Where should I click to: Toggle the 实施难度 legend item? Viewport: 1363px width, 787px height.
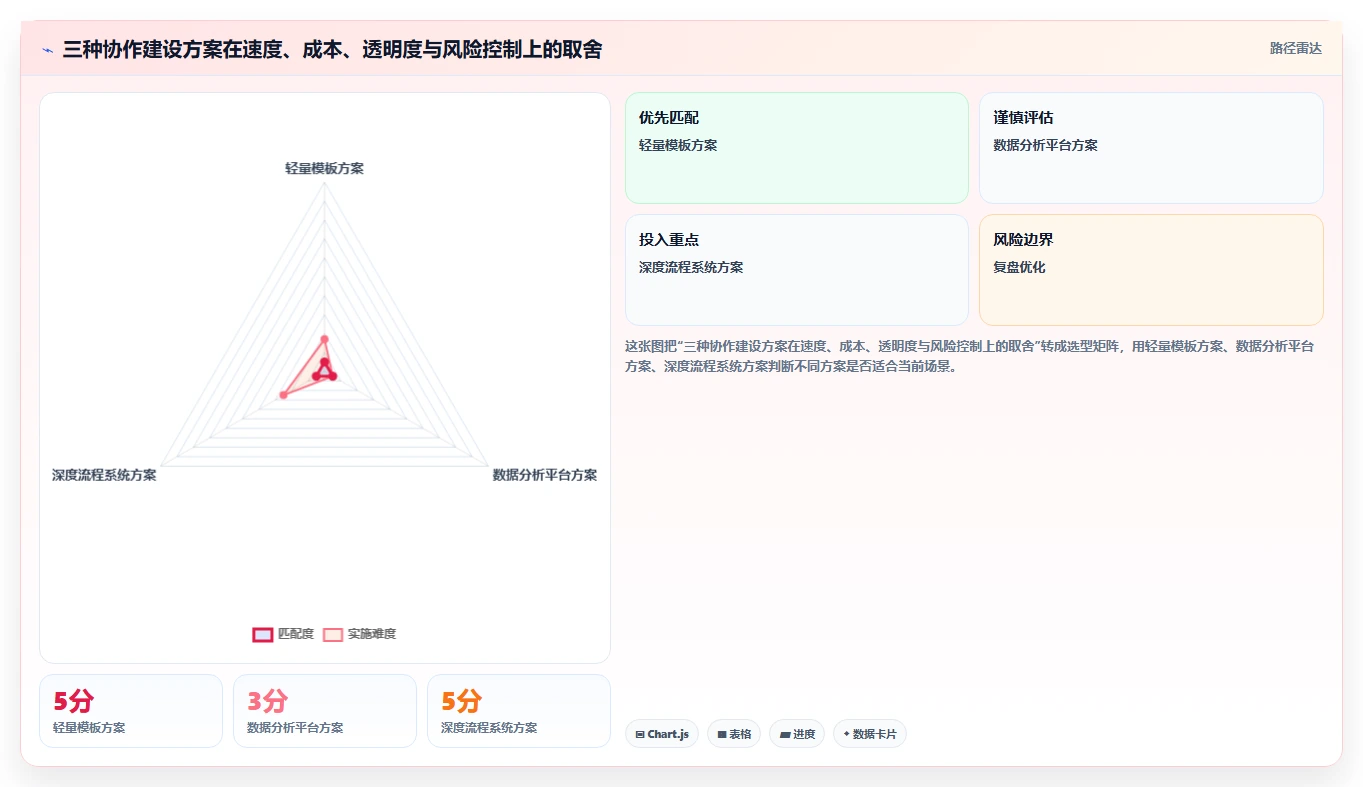click(x=359, y=634)
